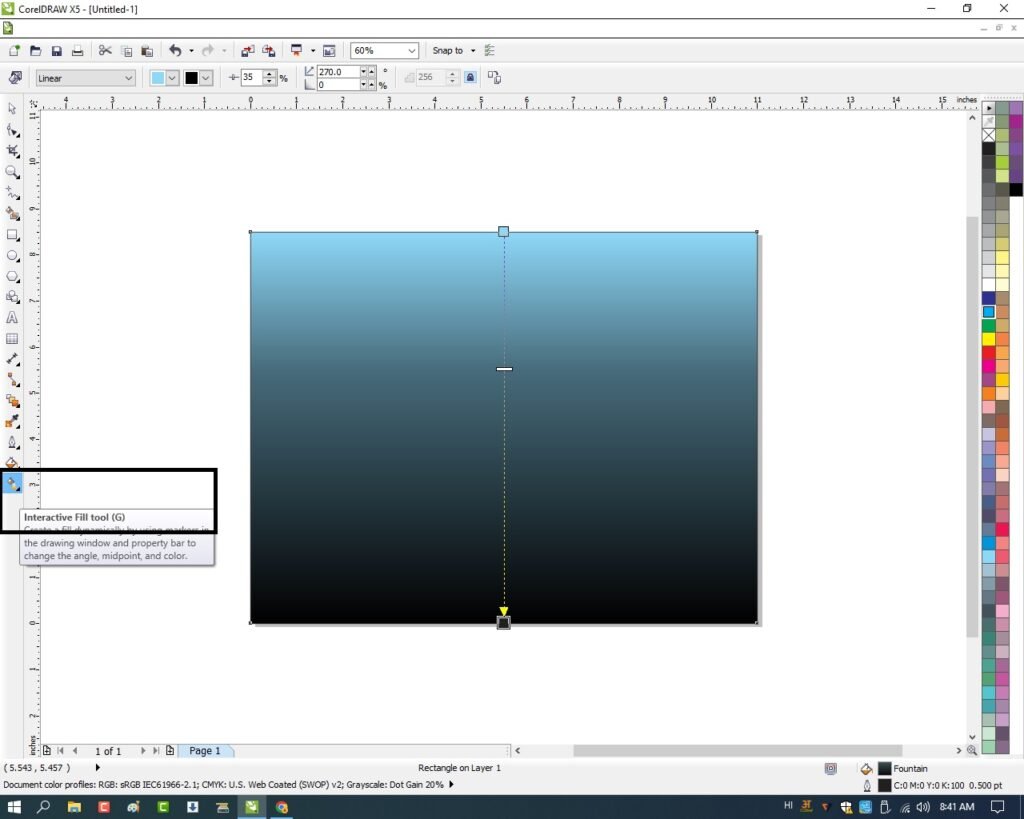Click the Copy fill properties icon

pos(494,78)
